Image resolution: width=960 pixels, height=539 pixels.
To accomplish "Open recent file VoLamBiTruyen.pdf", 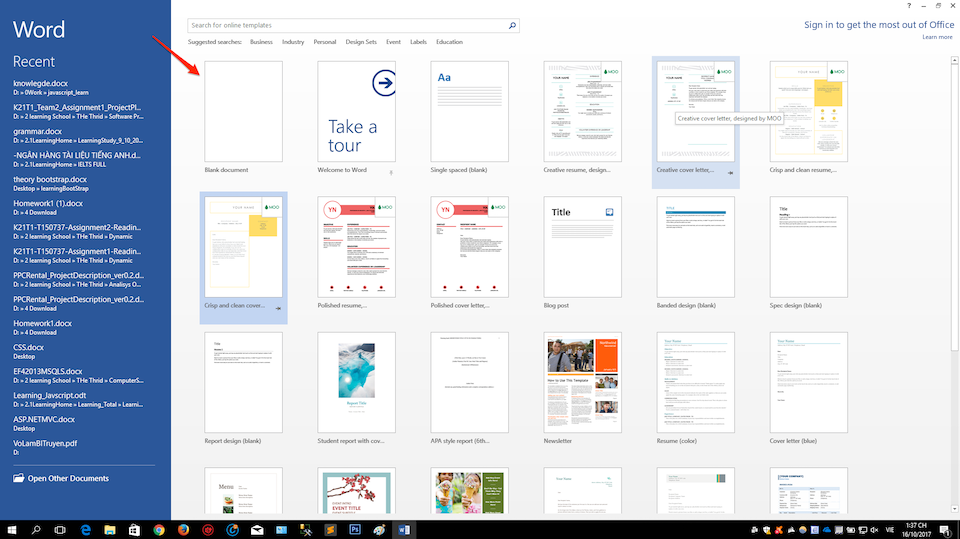I will coord(45,448).
